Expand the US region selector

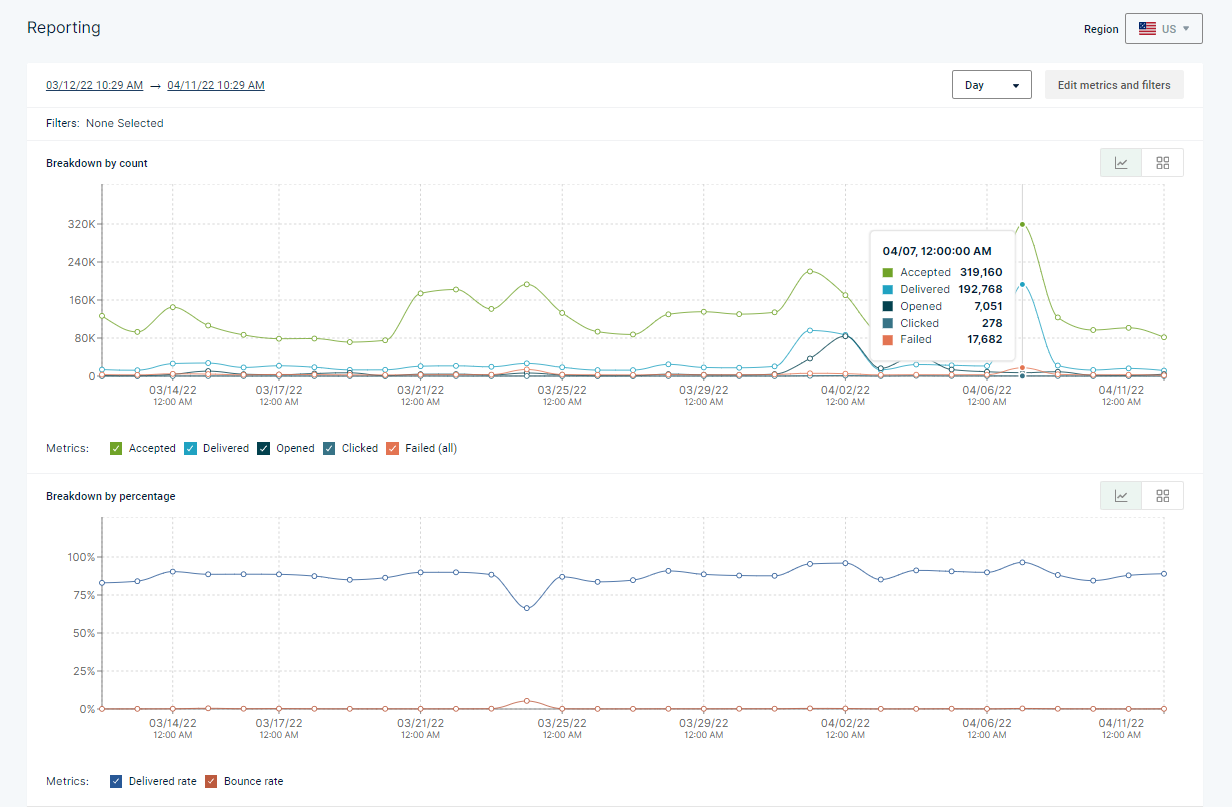pos(1163,29)
